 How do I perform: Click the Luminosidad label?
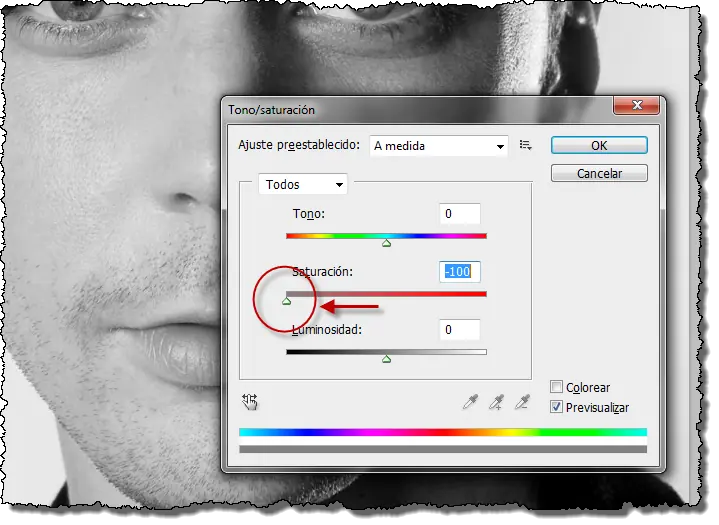[327, 330]
